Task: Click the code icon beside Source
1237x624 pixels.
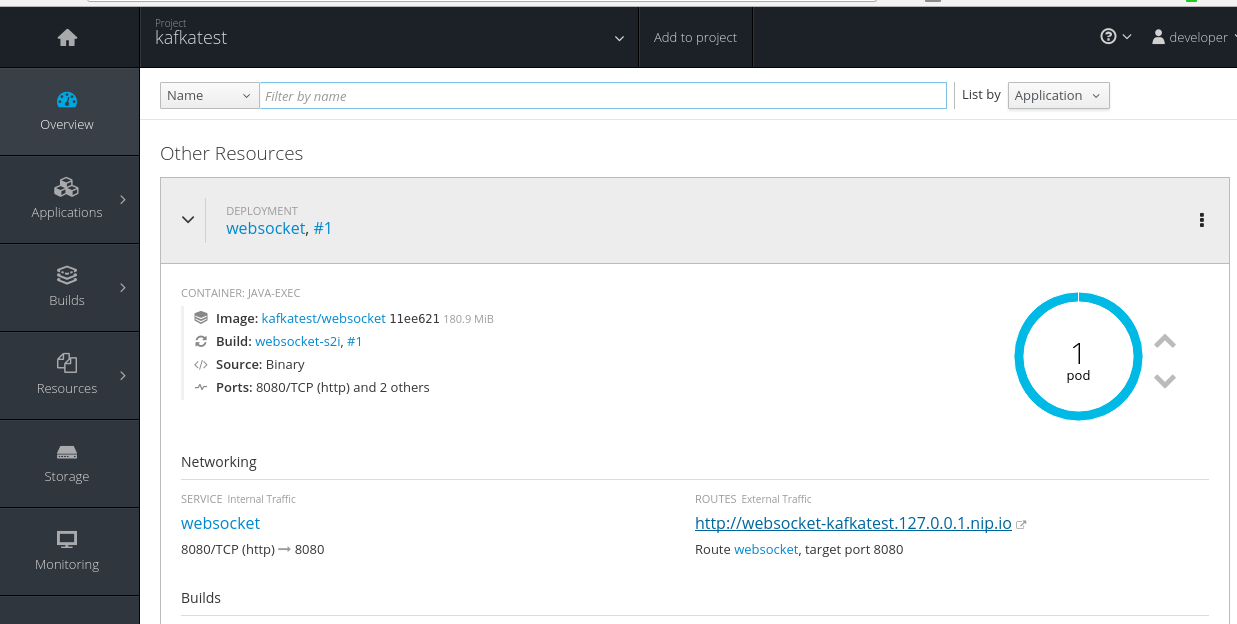Action: tap(201, 365)
